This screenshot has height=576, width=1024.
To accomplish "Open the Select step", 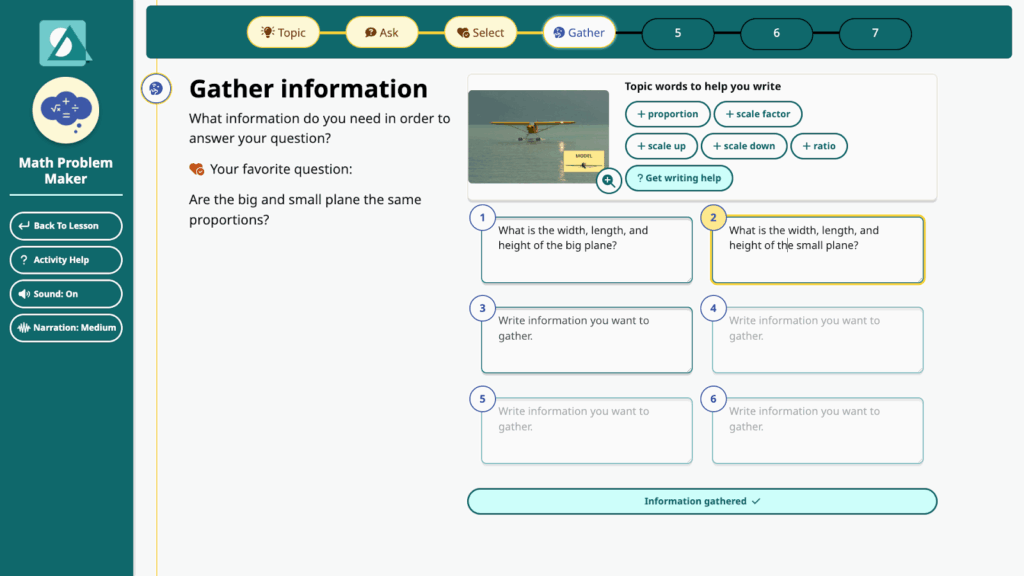I will pos(480,33).
